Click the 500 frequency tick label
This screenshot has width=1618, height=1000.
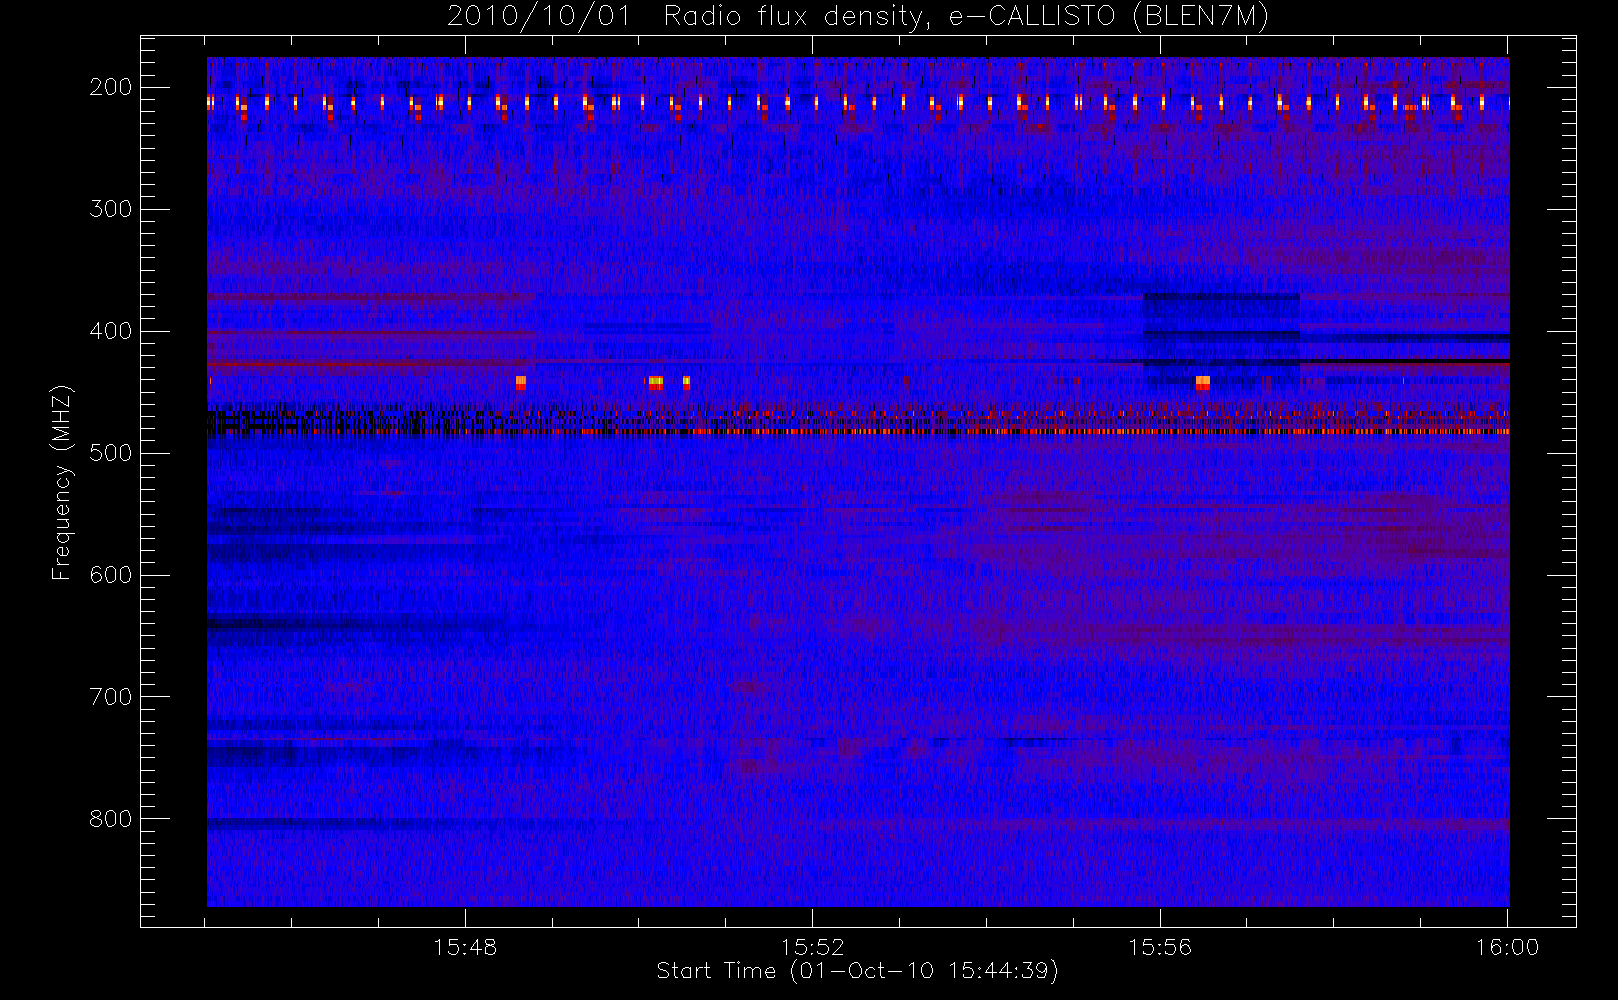[x=111, y=453]
